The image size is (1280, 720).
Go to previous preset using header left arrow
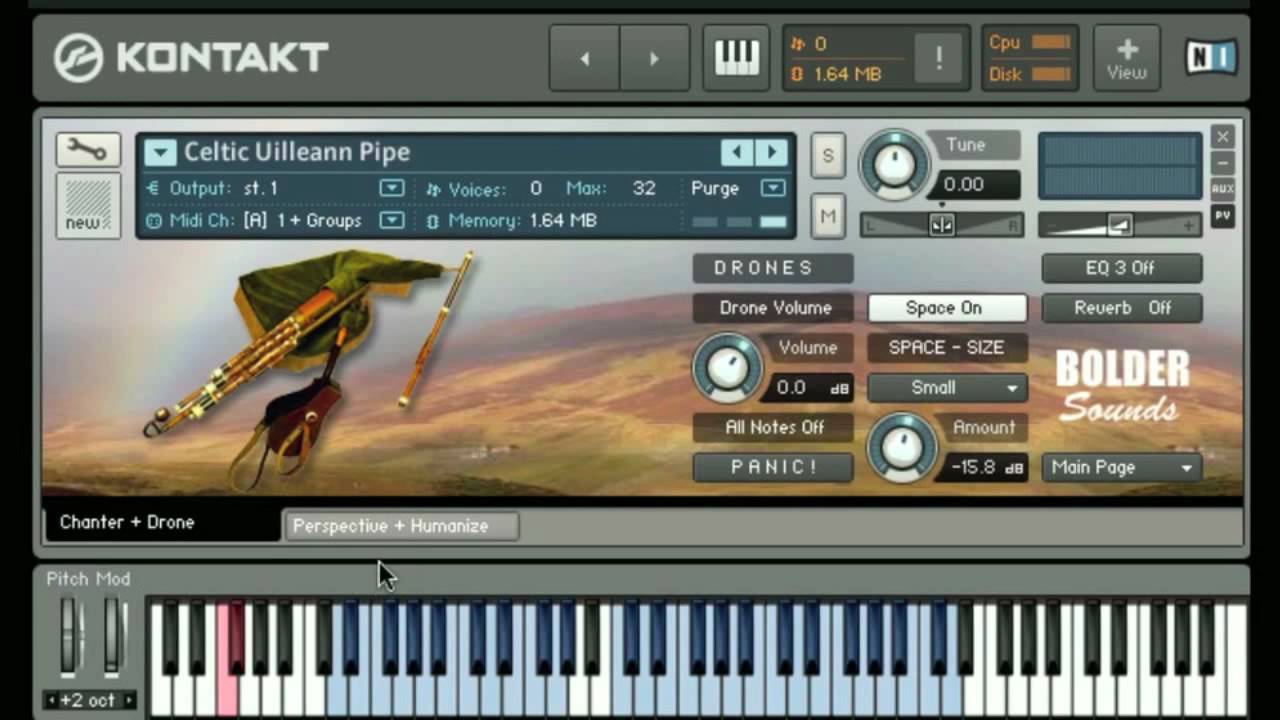pos(585,58)
